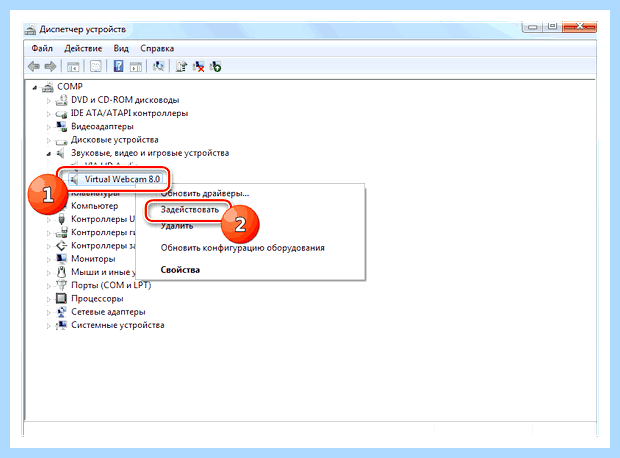Click the Forward arrow in toolbar
The image size is (620, 458).
(x=50, y=66)
